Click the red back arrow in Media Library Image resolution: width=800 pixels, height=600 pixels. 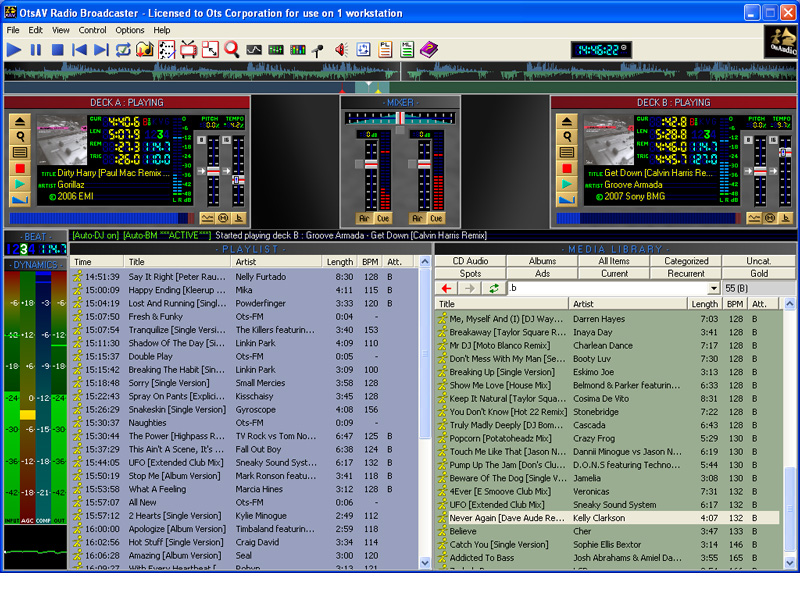pyautogui.click(x=447, y=288)
